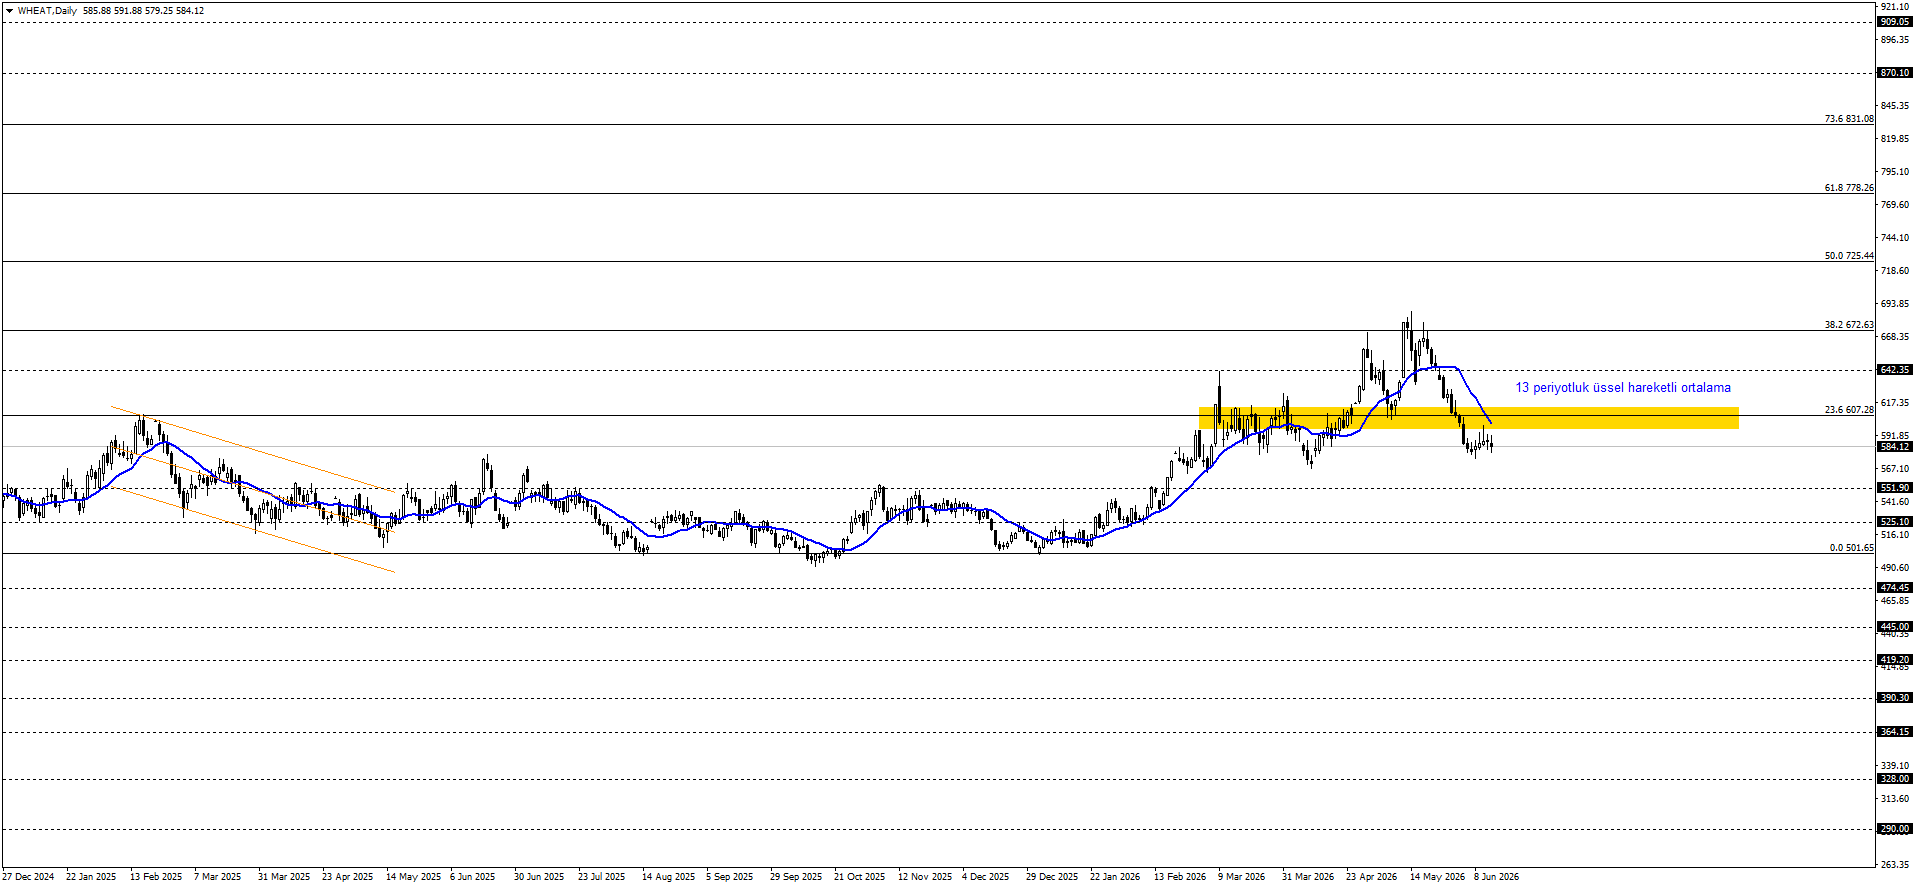The image size is (1916, 888).
Task: Select the WHEAT,Daily chart title
Action: (x=47, y=11)
